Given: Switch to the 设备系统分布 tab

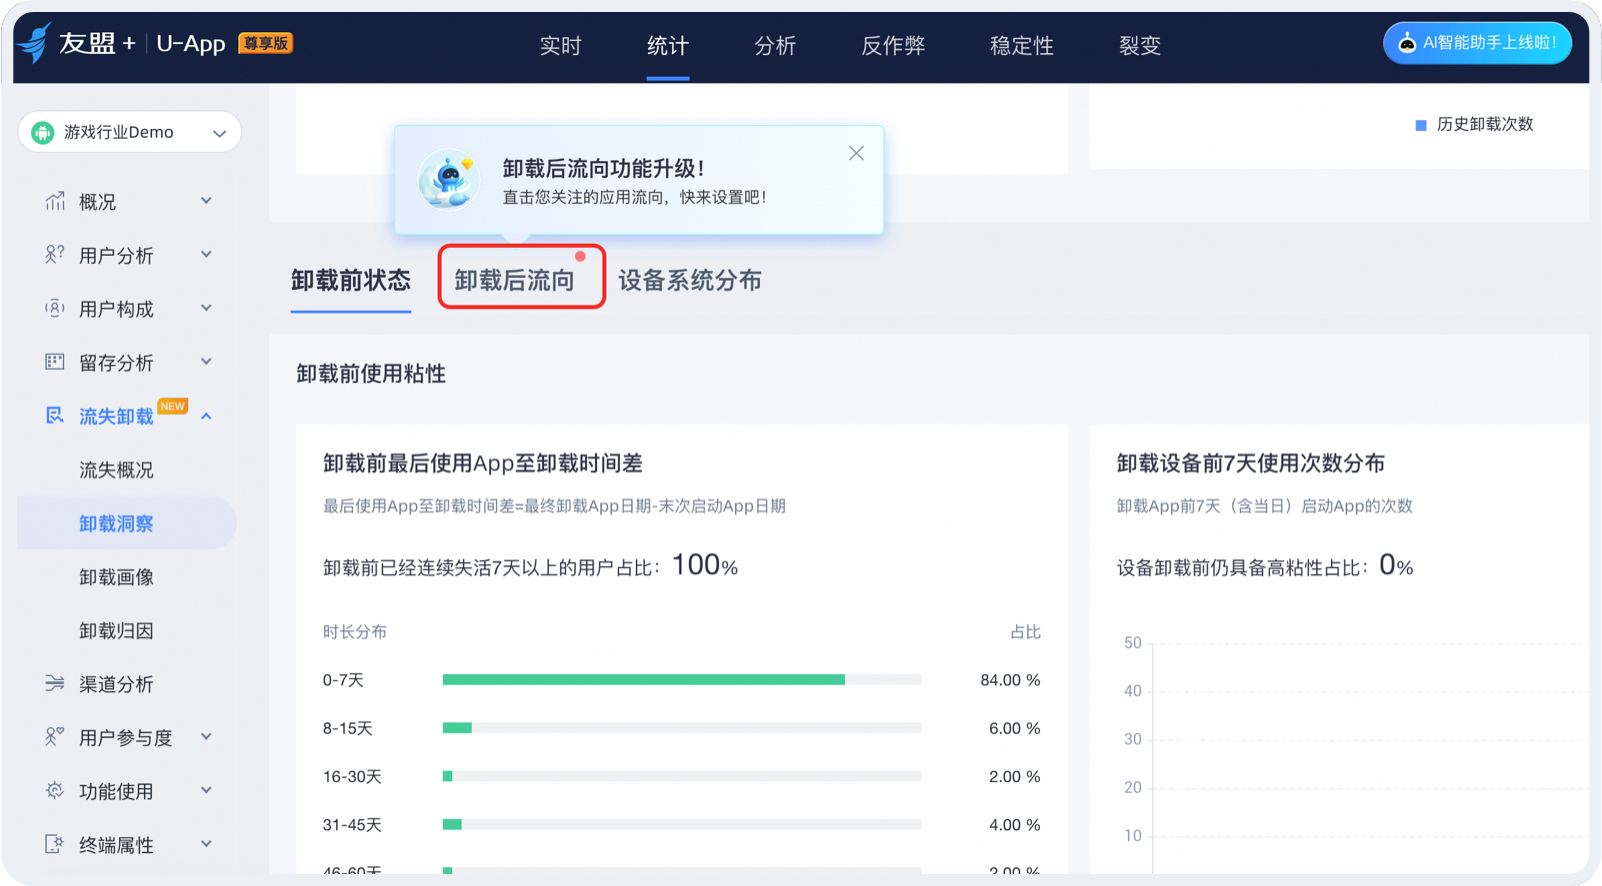Looking at the screenshot, I should (690, 281).
